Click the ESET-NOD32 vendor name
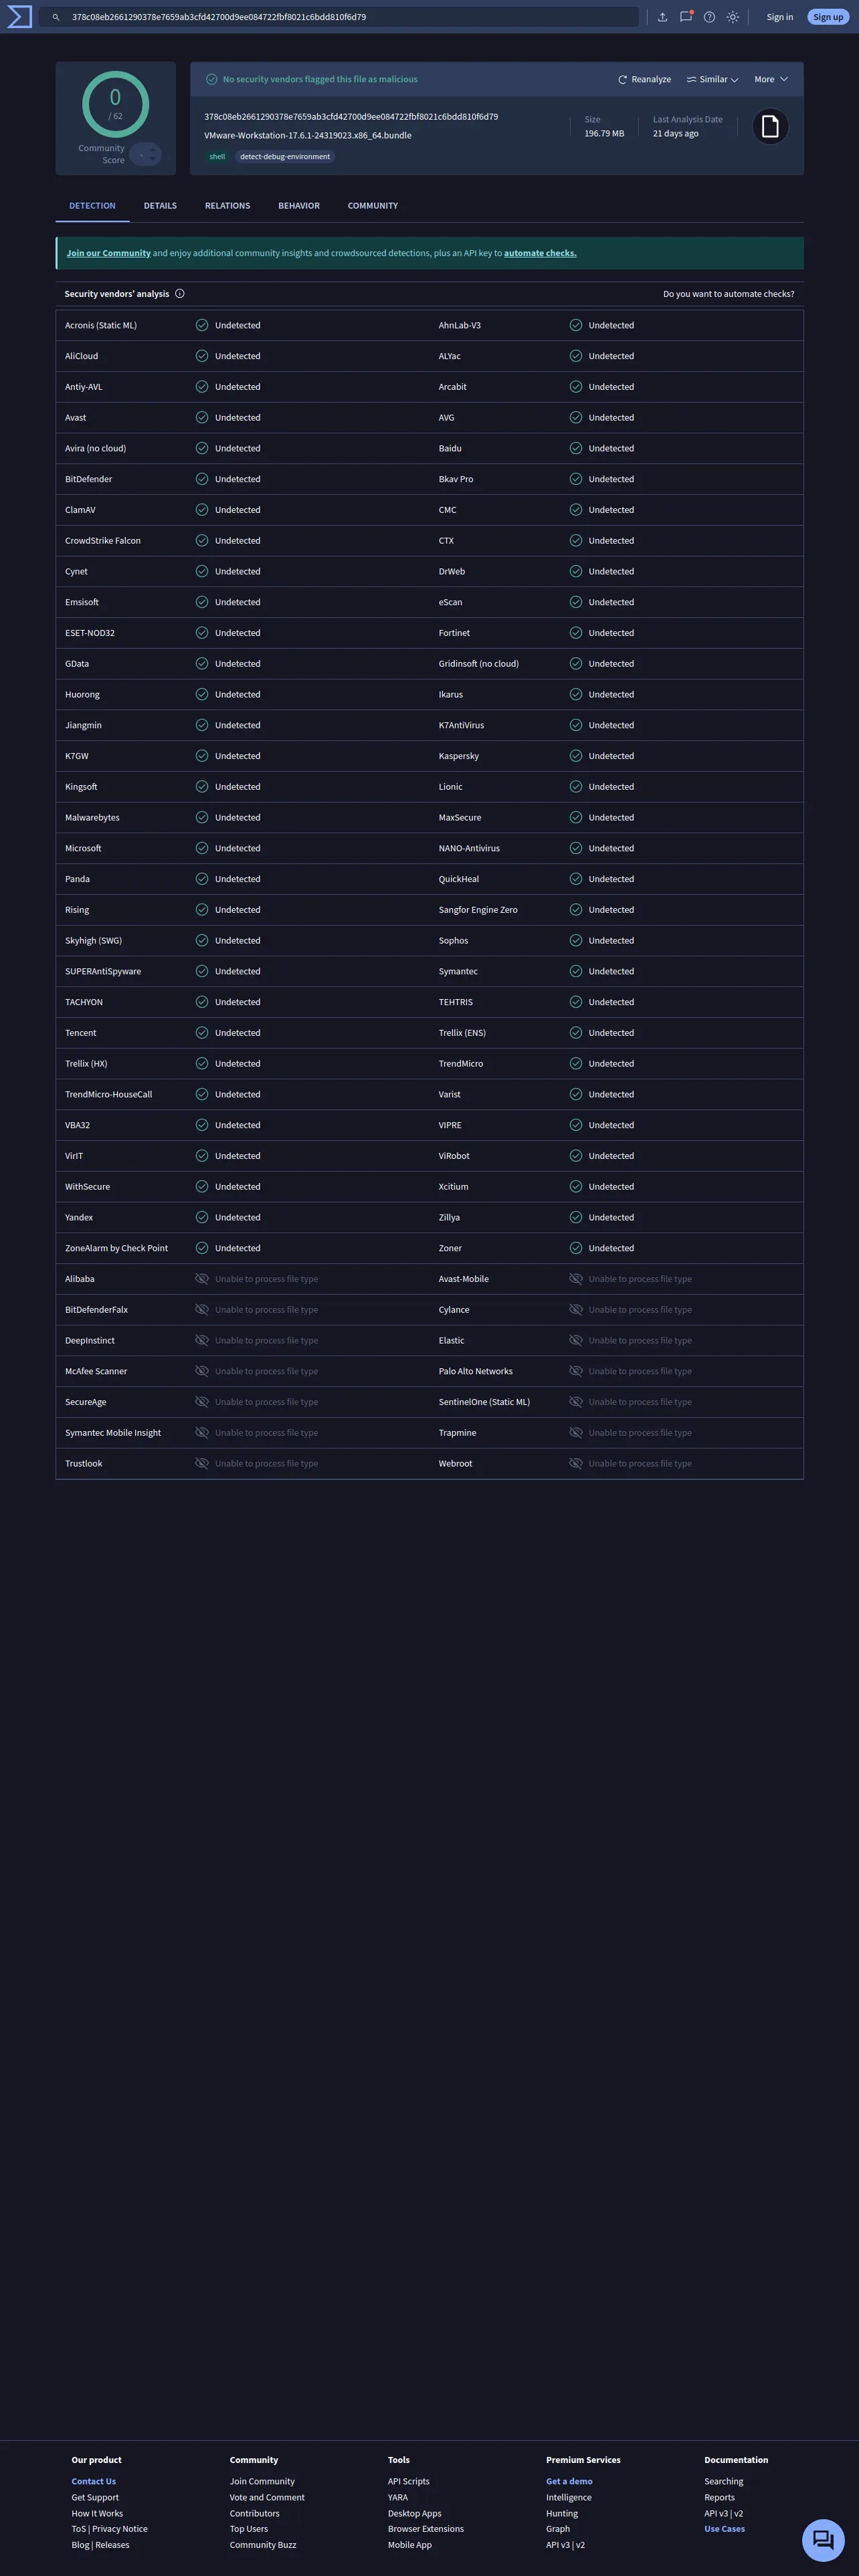This screenshot has height=2576, width=859. coord(90,633)
